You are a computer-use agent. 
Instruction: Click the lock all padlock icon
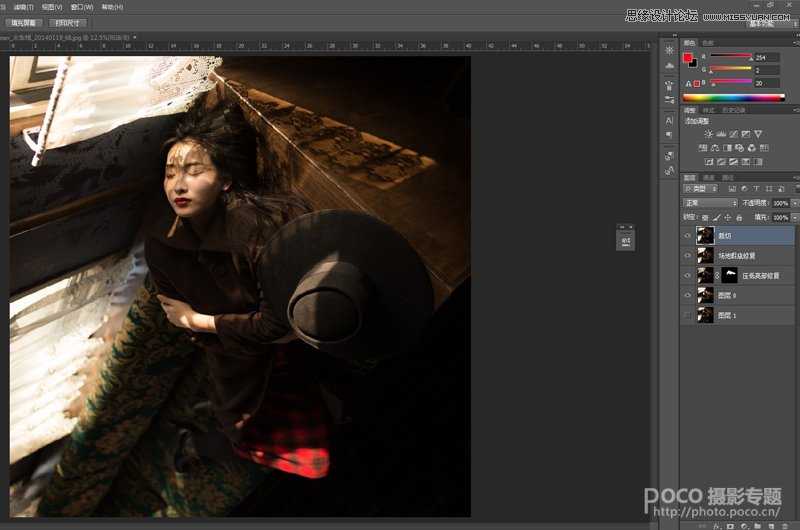coord(740,217)
